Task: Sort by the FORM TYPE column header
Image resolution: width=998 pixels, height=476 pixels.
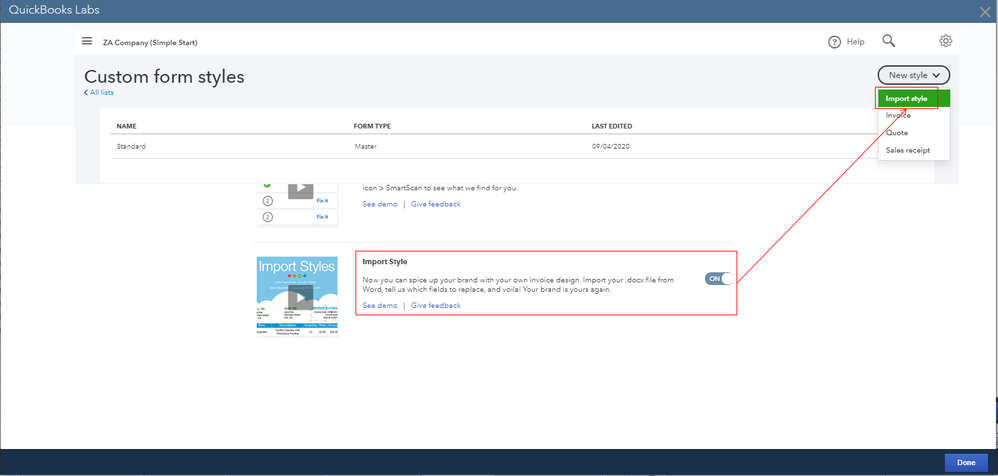Action: pos(372,127)
